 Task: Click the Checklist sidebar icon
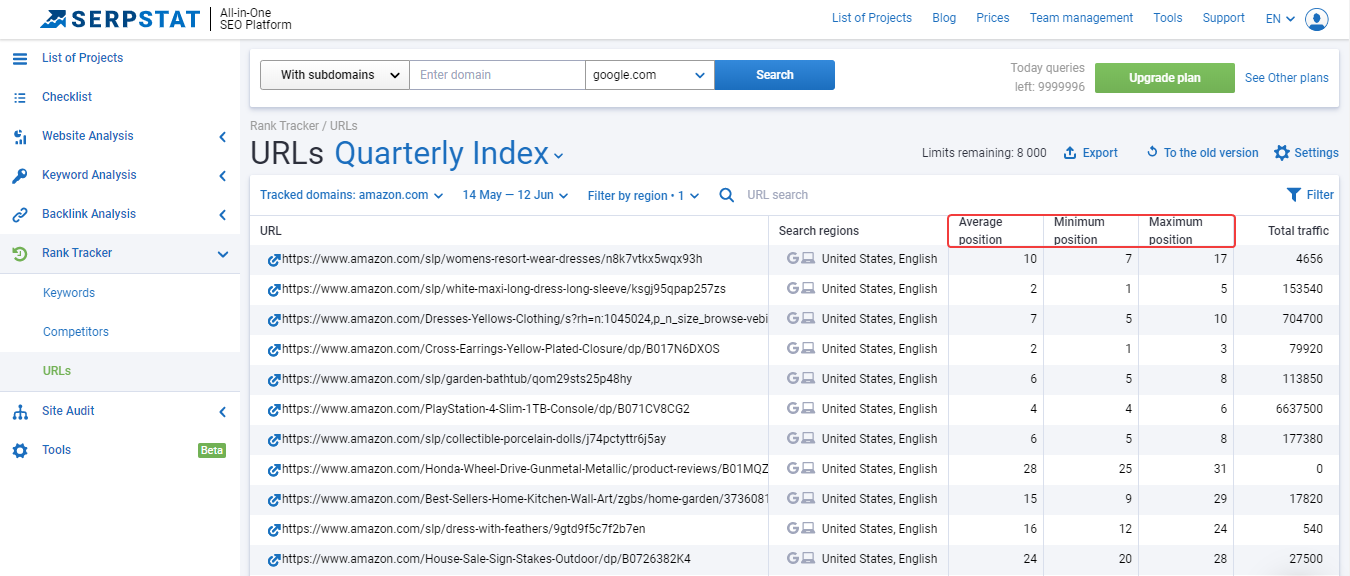[x=20, y=97]
